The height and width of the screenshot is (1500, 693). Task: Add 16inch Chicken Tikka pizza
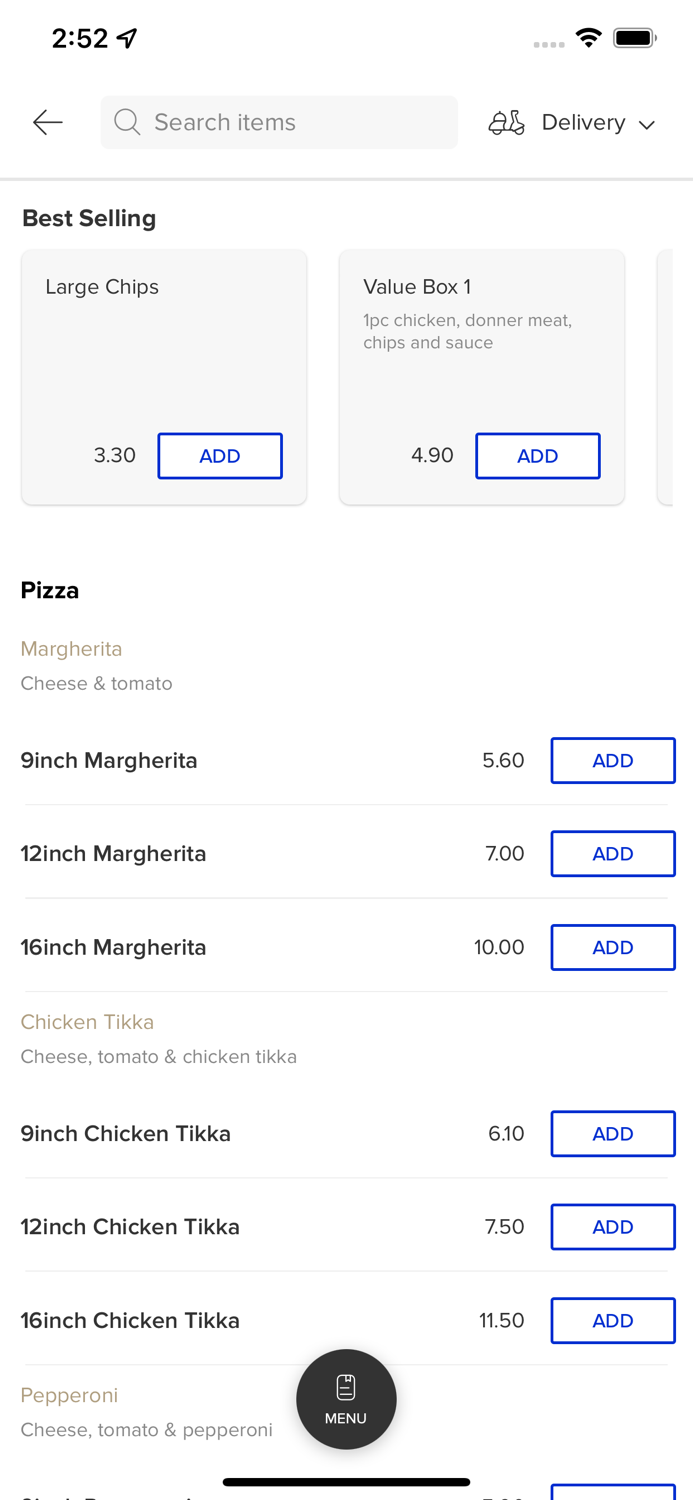coord(612,1321)
